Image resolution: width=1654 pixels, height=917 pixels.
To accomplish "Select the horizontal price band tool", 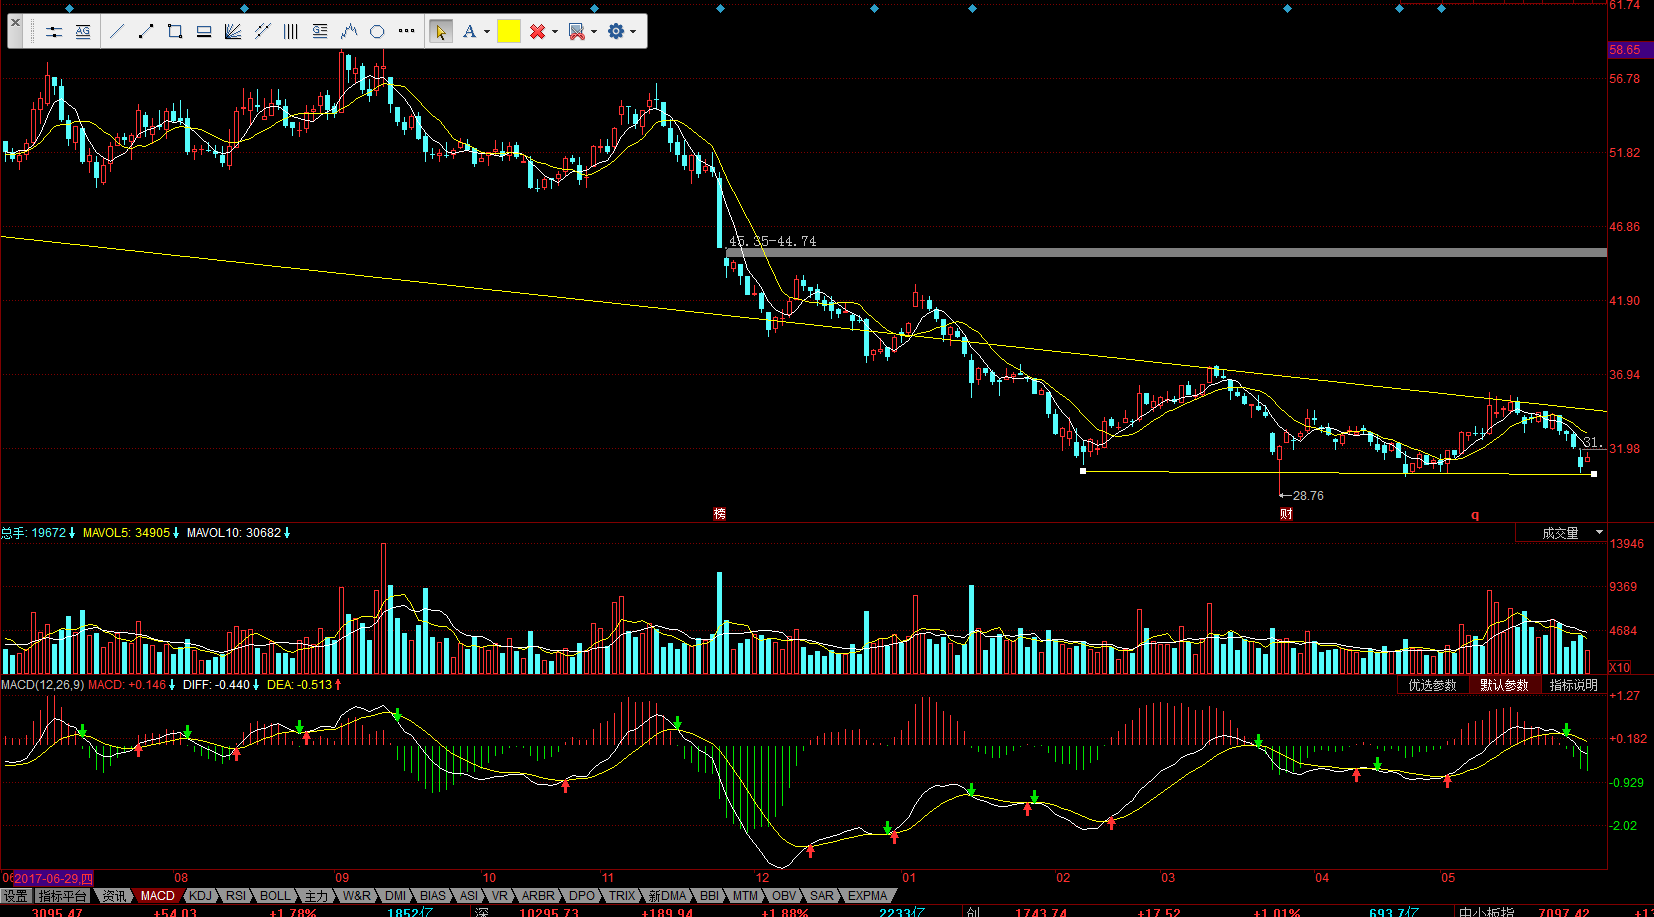I will point(204,32).
